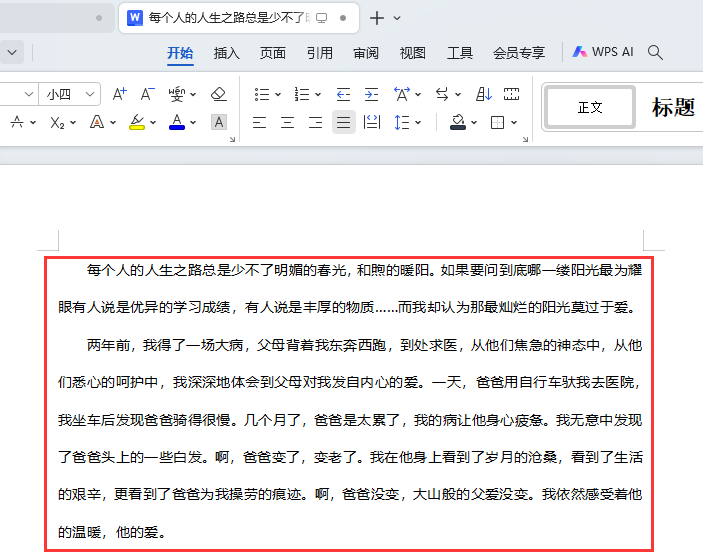Click the display mode icon in document tab
This screenshot has width=703, height=559.
click(x=321, y=18)
